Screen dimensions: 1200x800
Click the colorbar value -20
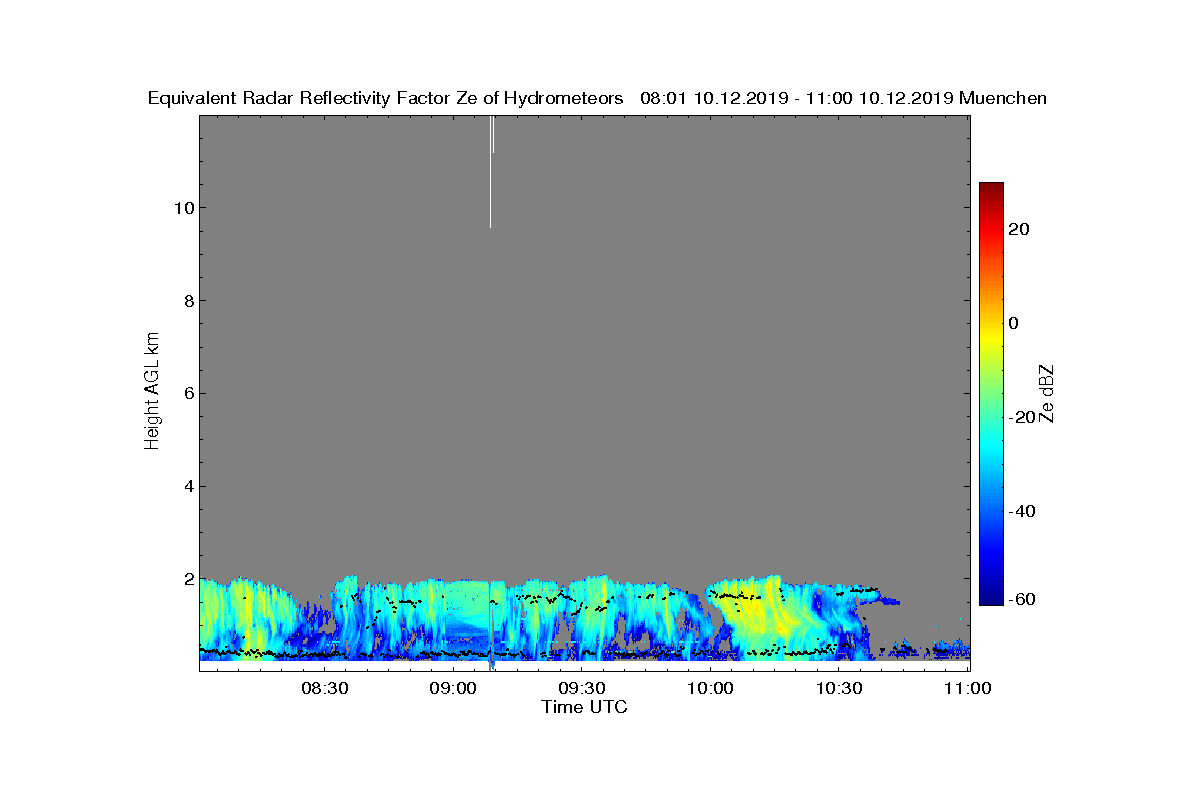(x=1020, y=417)
